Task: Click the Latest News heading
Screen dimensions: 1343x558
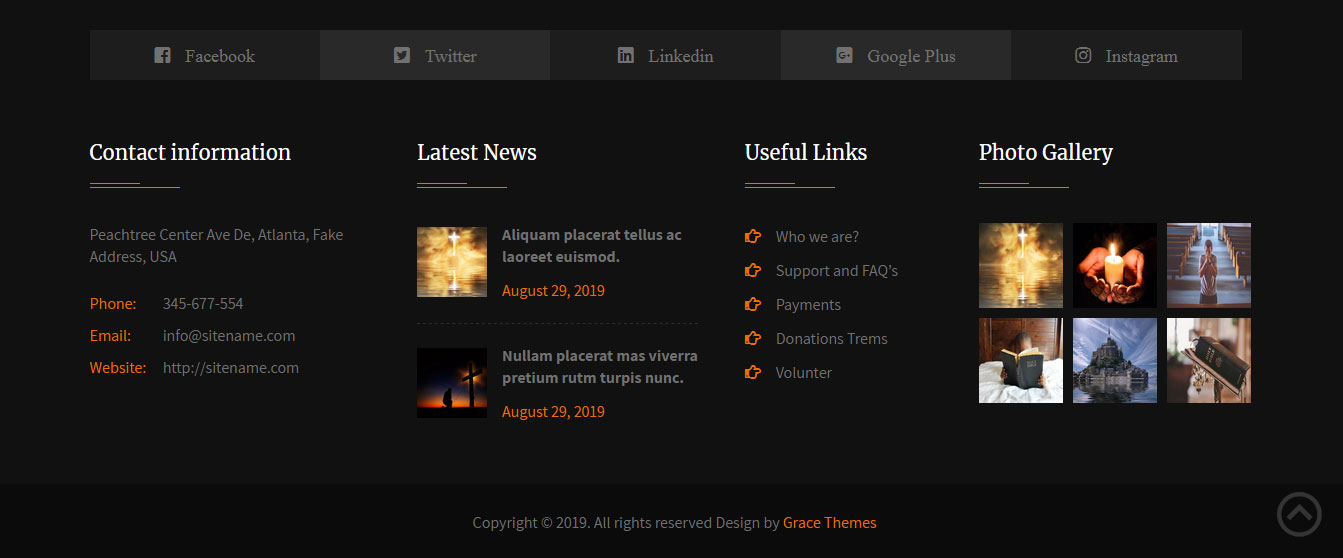Action: point(477,152)
